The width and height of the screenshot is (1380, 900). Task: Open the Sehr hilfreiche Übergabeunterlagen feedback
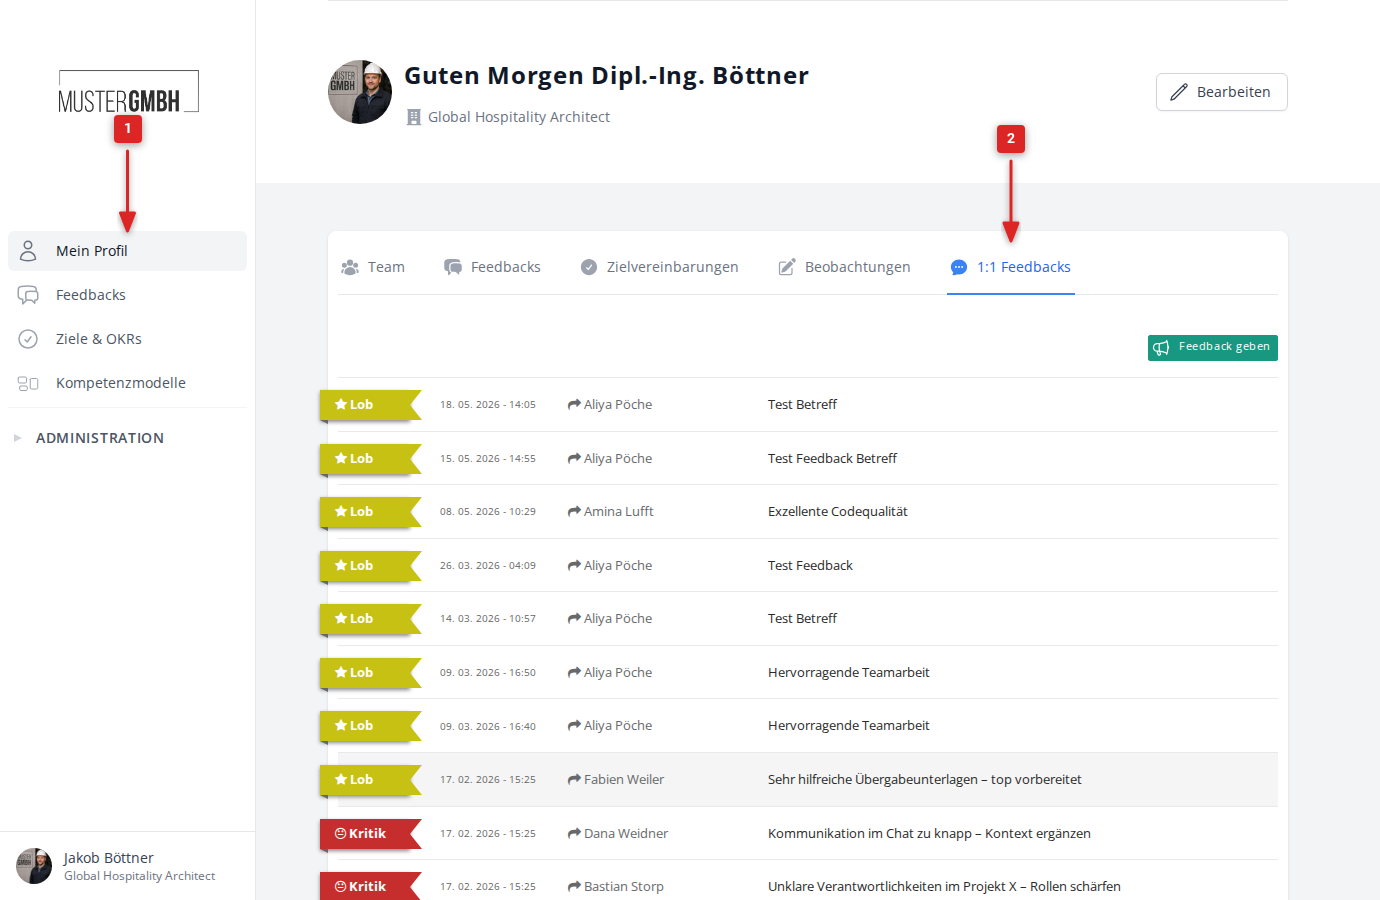click(925, 779)
